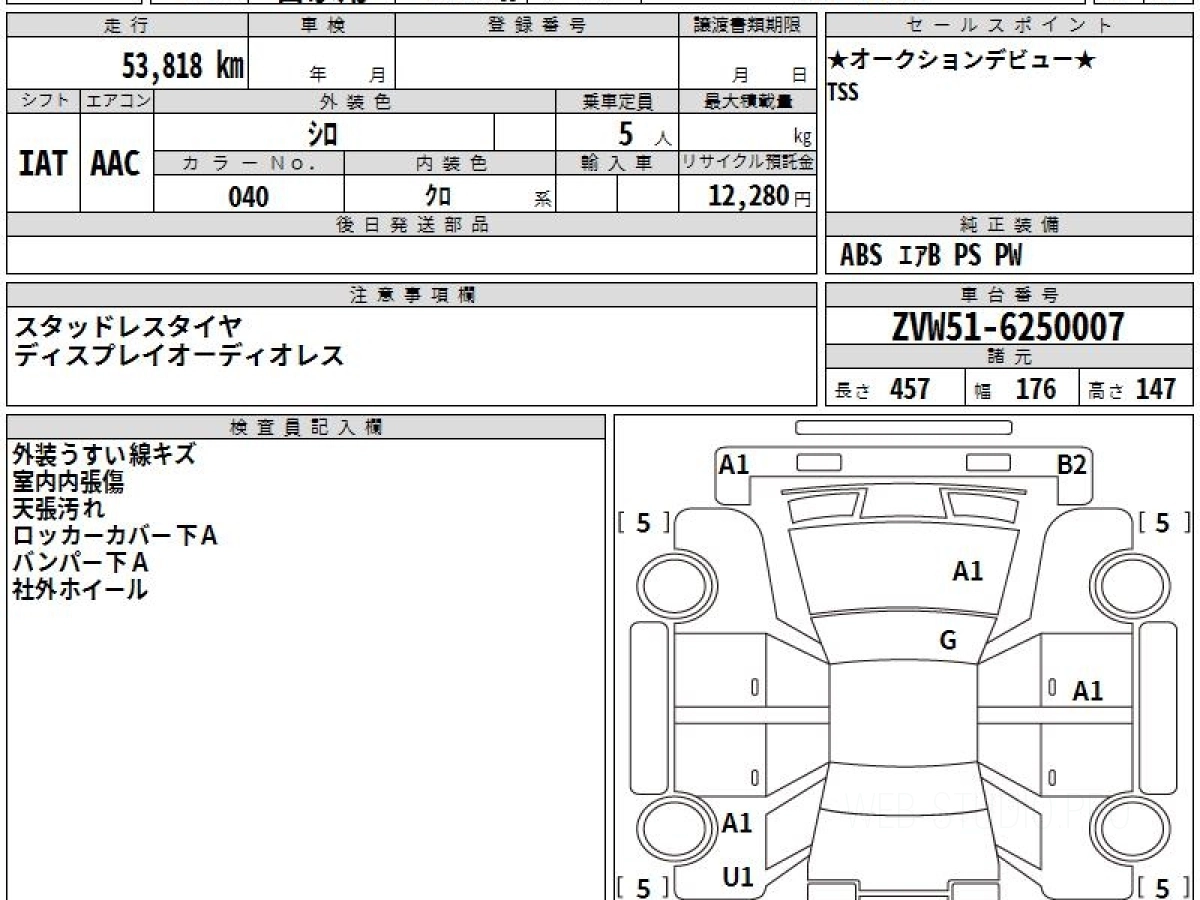Click the 040 color number value
This screenshot has height=900, width=1200.
tap(249, 197)
